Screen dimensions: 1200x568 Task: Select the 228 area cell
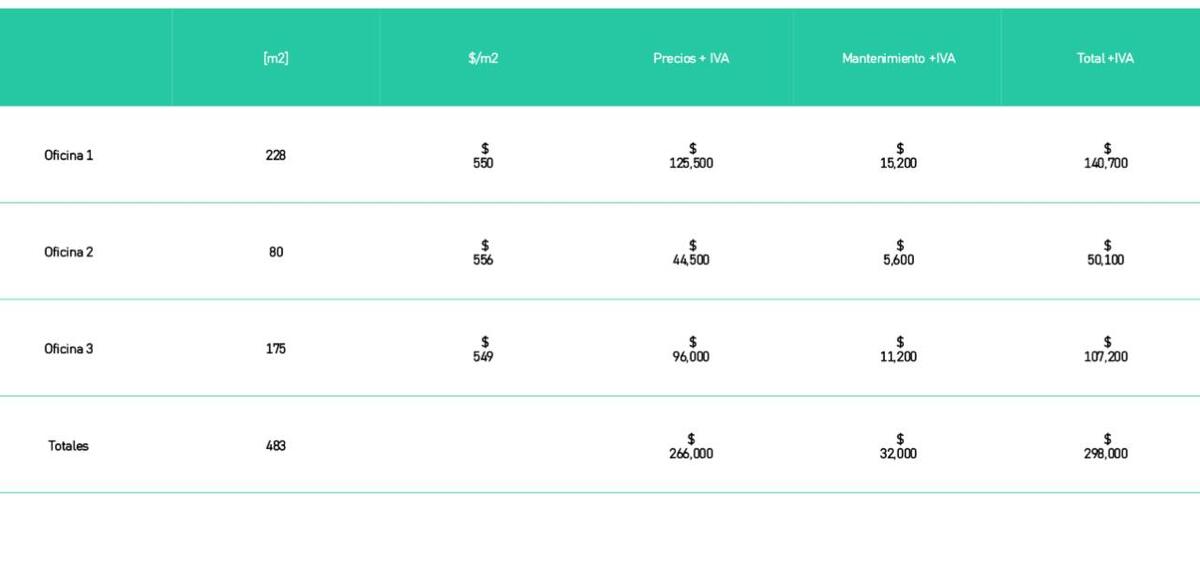click(276, 156)
